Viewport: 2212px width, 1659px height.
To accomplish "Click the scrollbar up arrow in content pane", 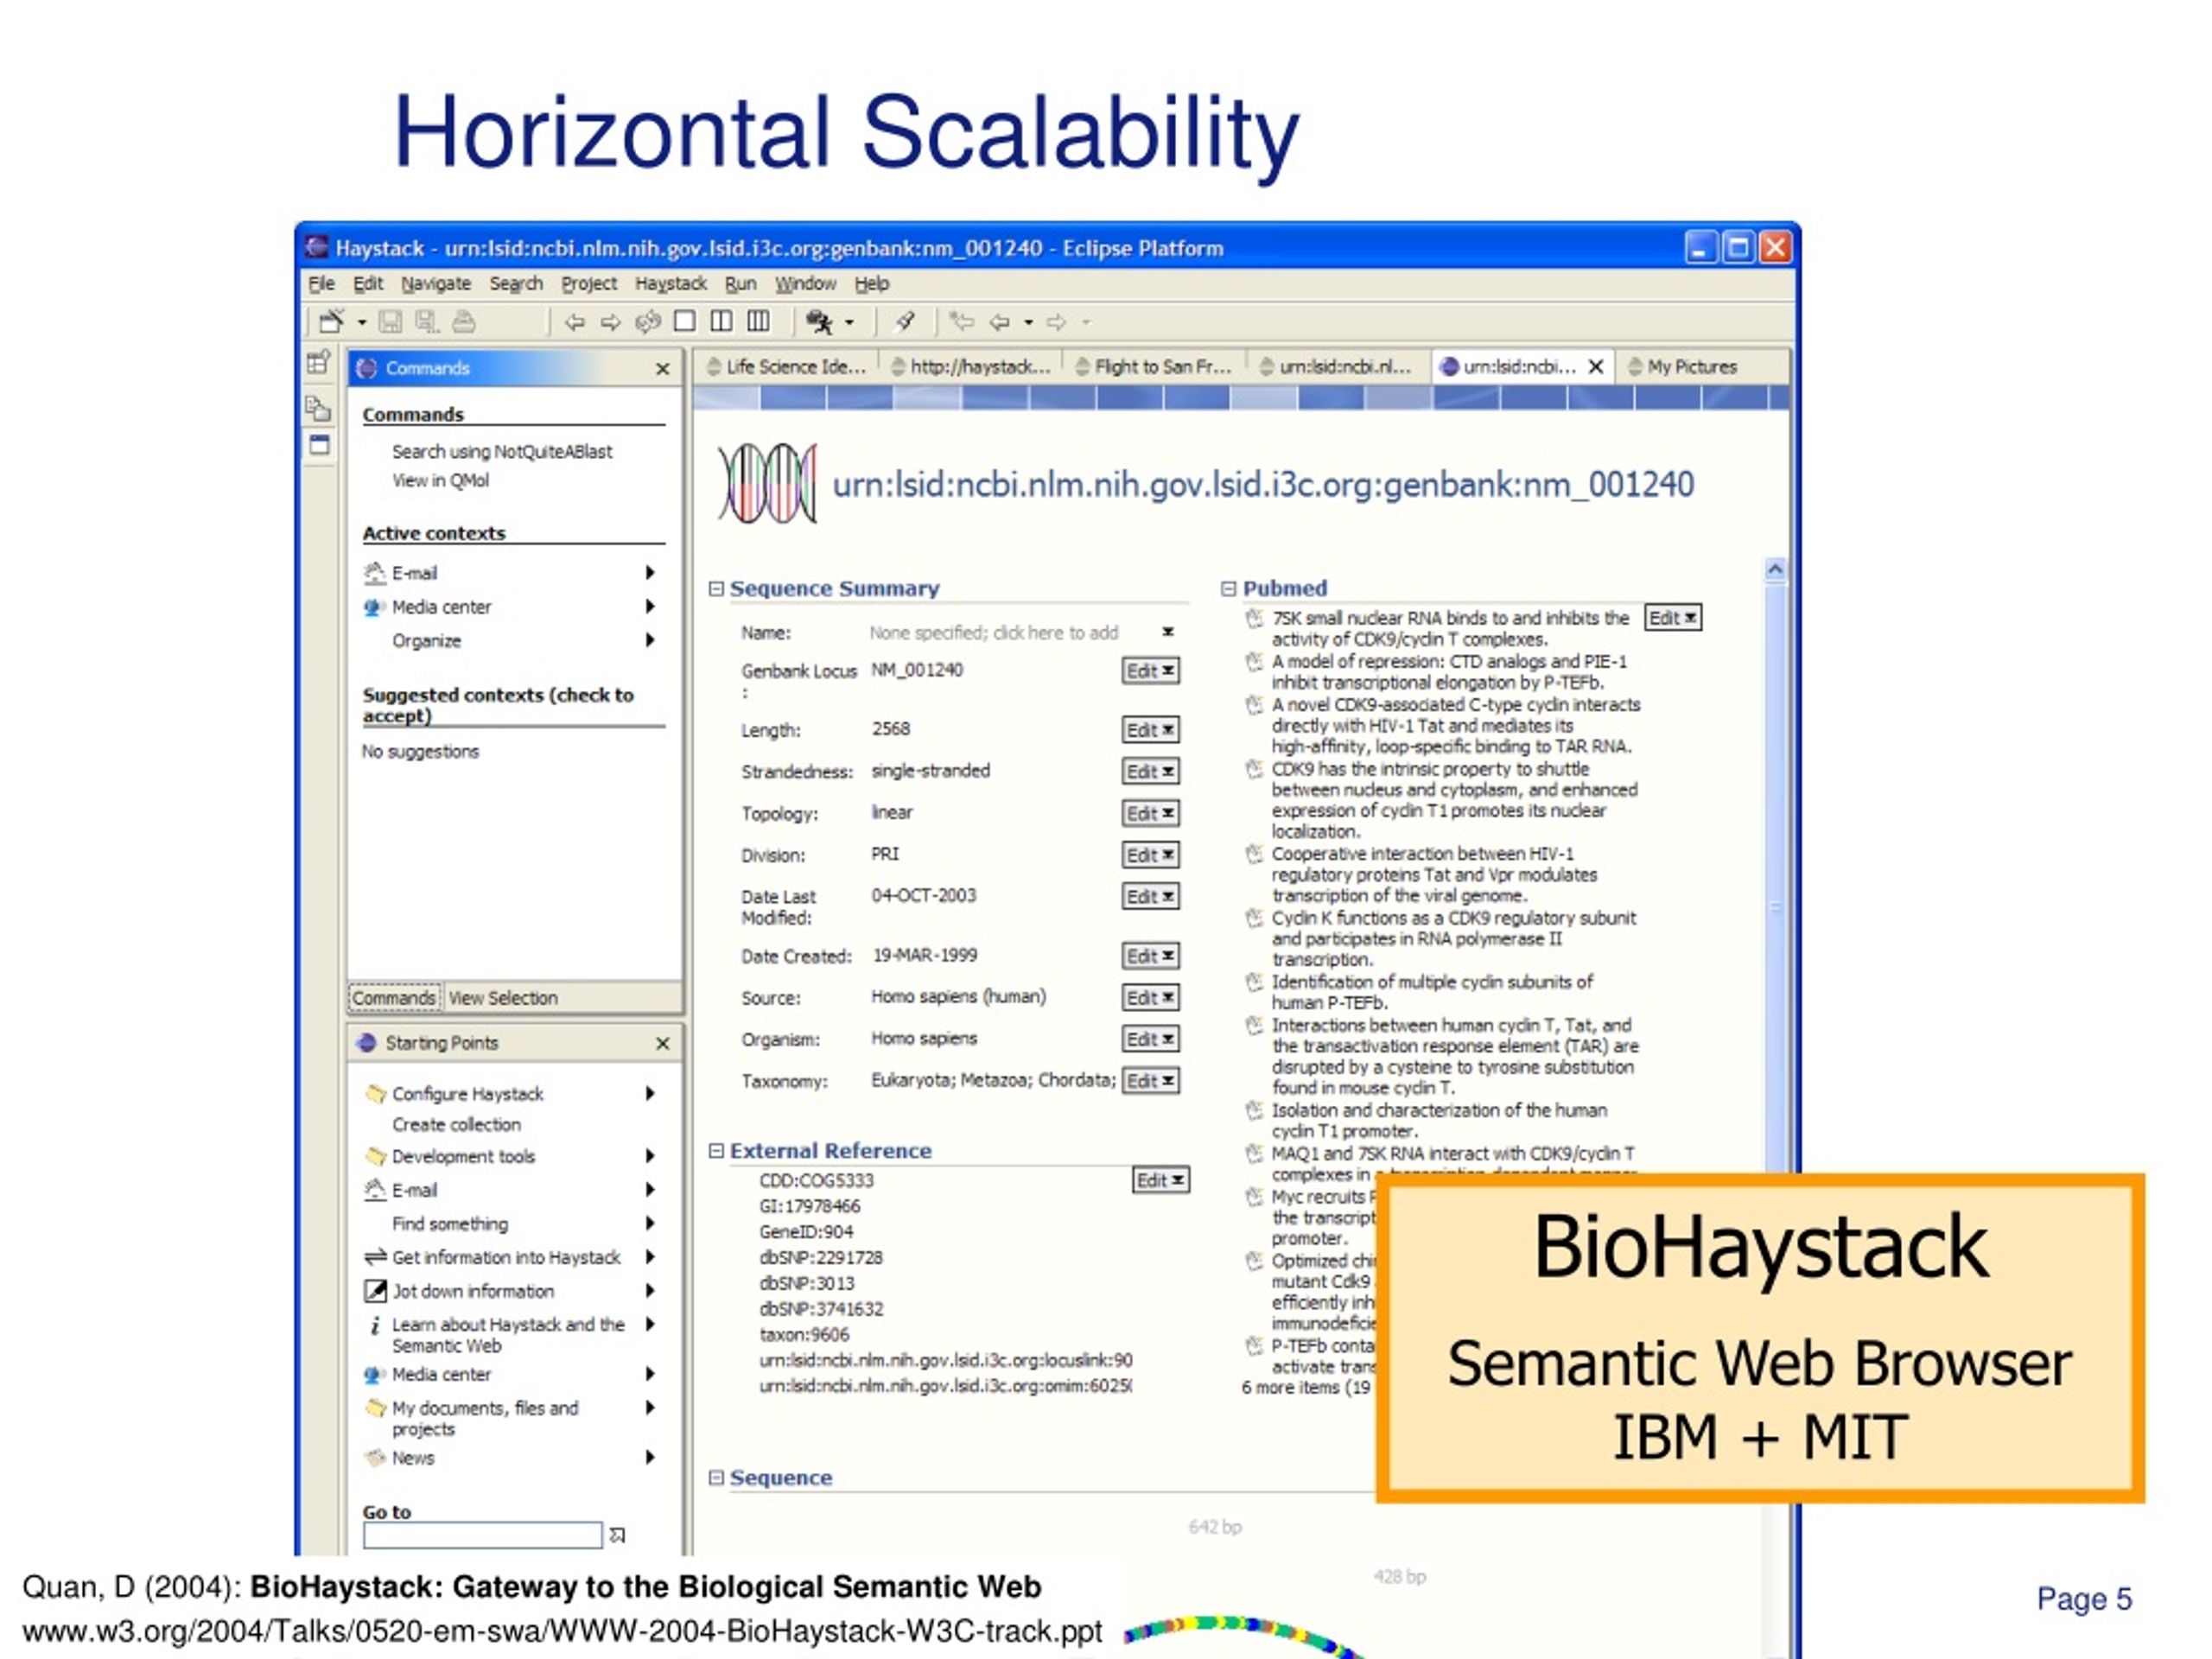I will point(1775,569).
